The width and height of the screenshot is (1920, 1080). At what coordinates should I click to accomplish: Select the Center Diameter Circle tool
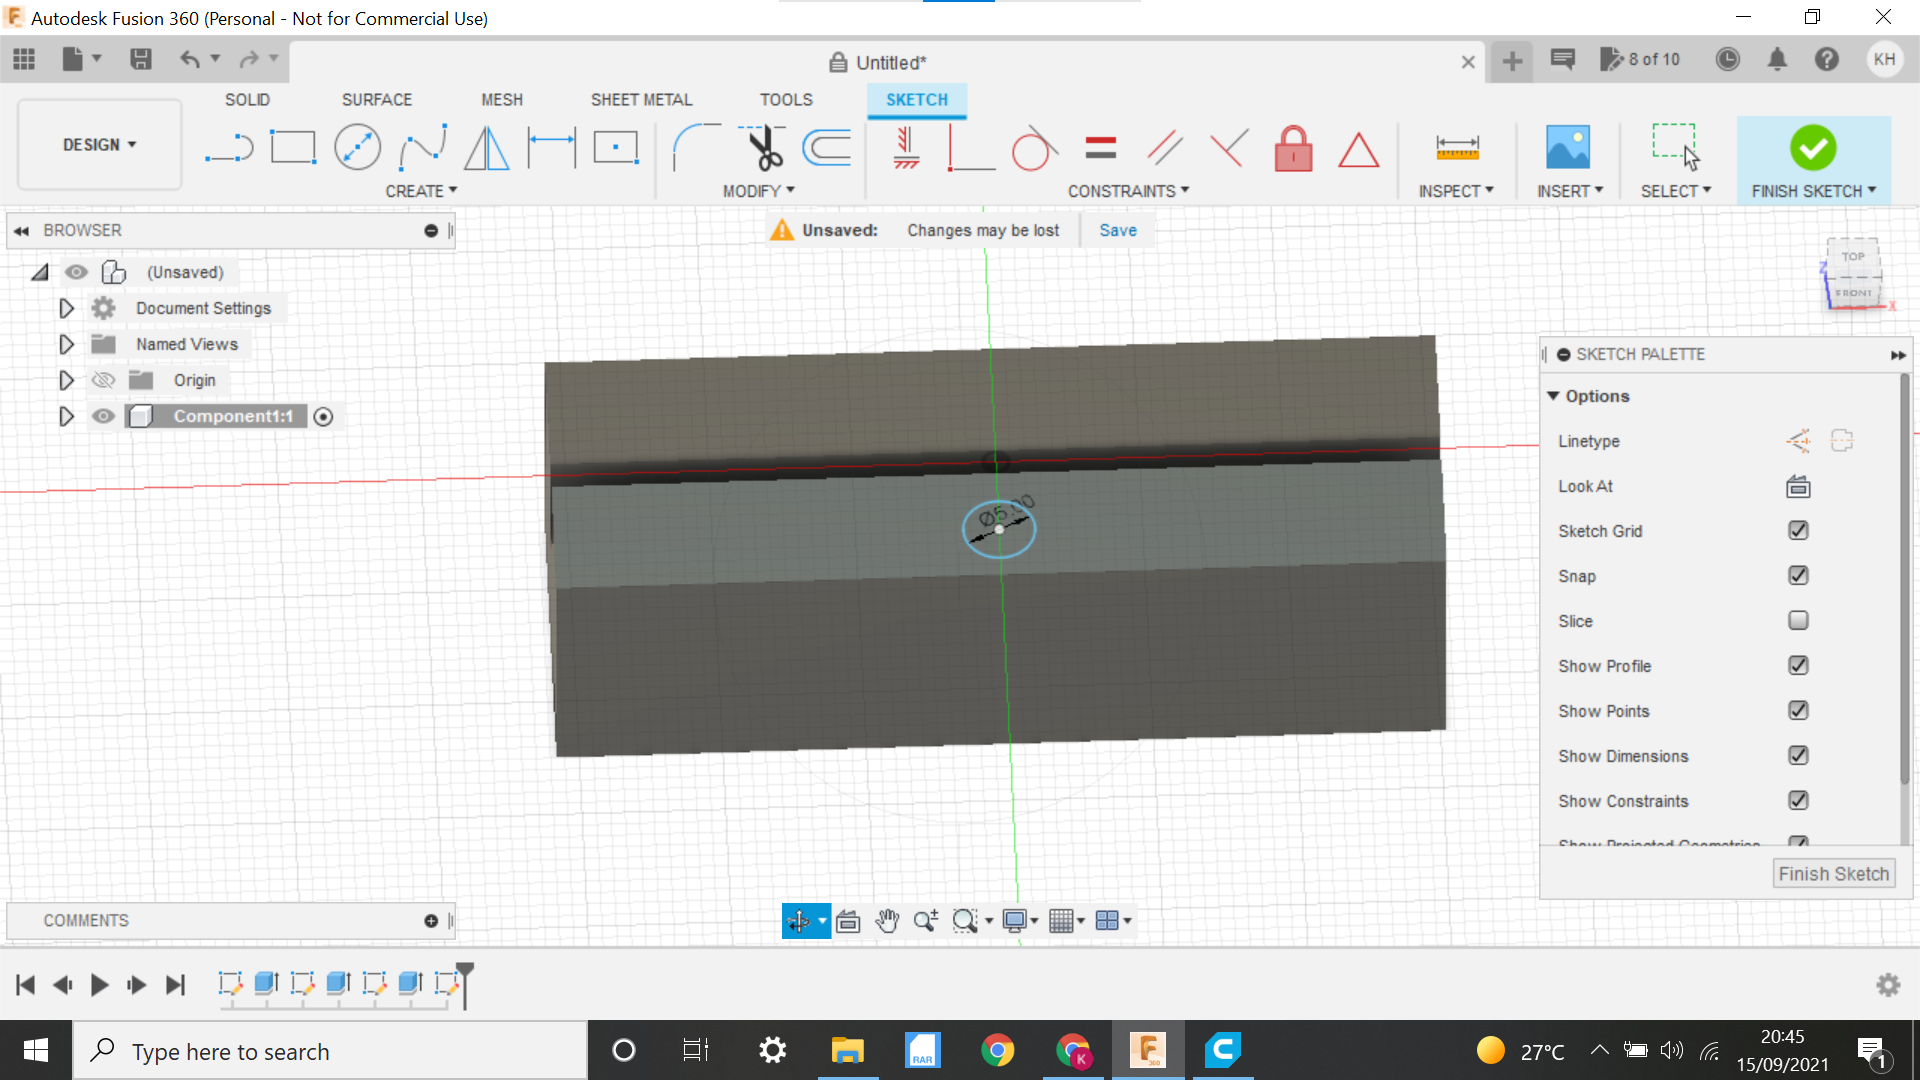tap(357, 149)
